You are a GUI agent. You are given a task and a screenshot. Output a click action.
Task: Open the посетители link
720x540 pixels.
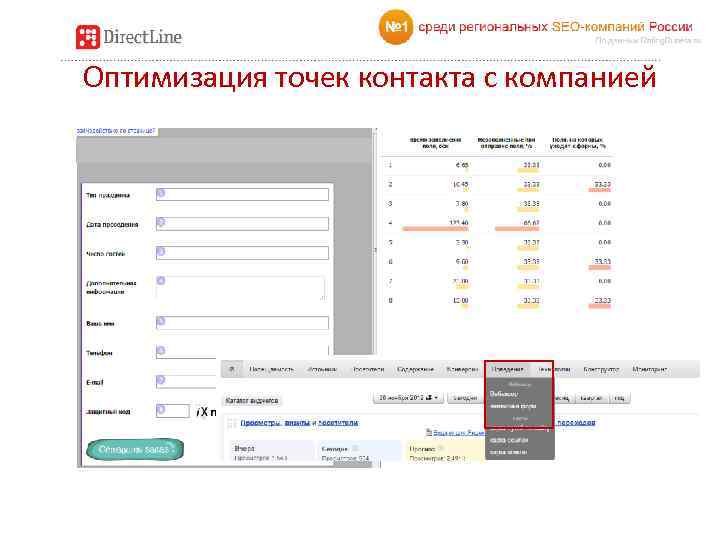(338, 423)
